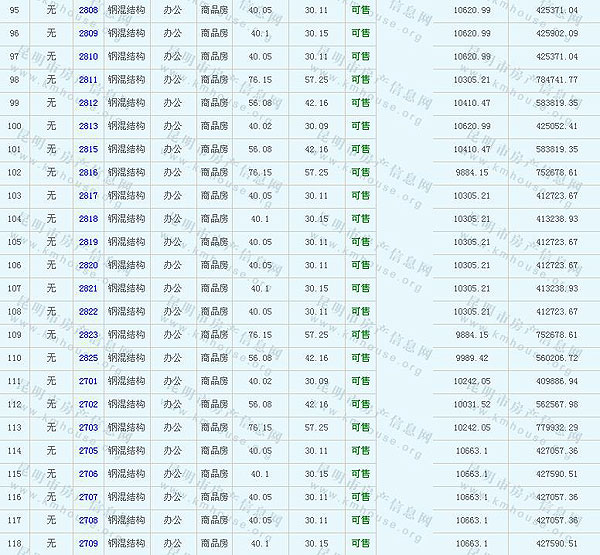Open room 2707 link
Viewport: 600px width, 555px height.
tap(88, 497)
